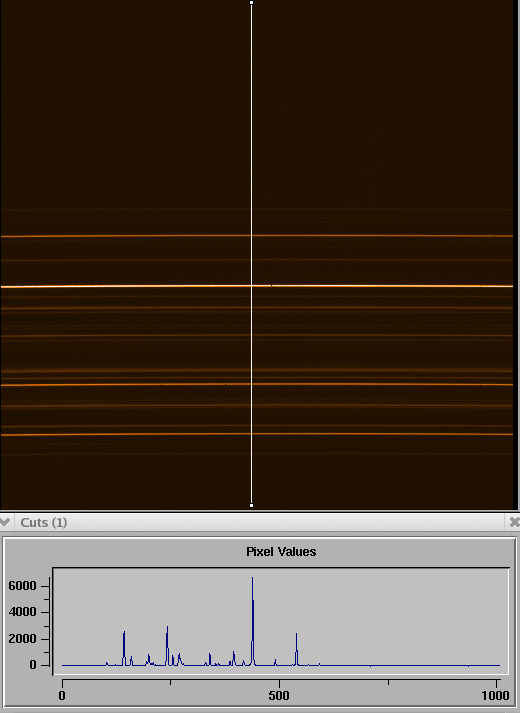Click the 500 label on the x-axis
The image size is (520, 713).
coord(279,695)
